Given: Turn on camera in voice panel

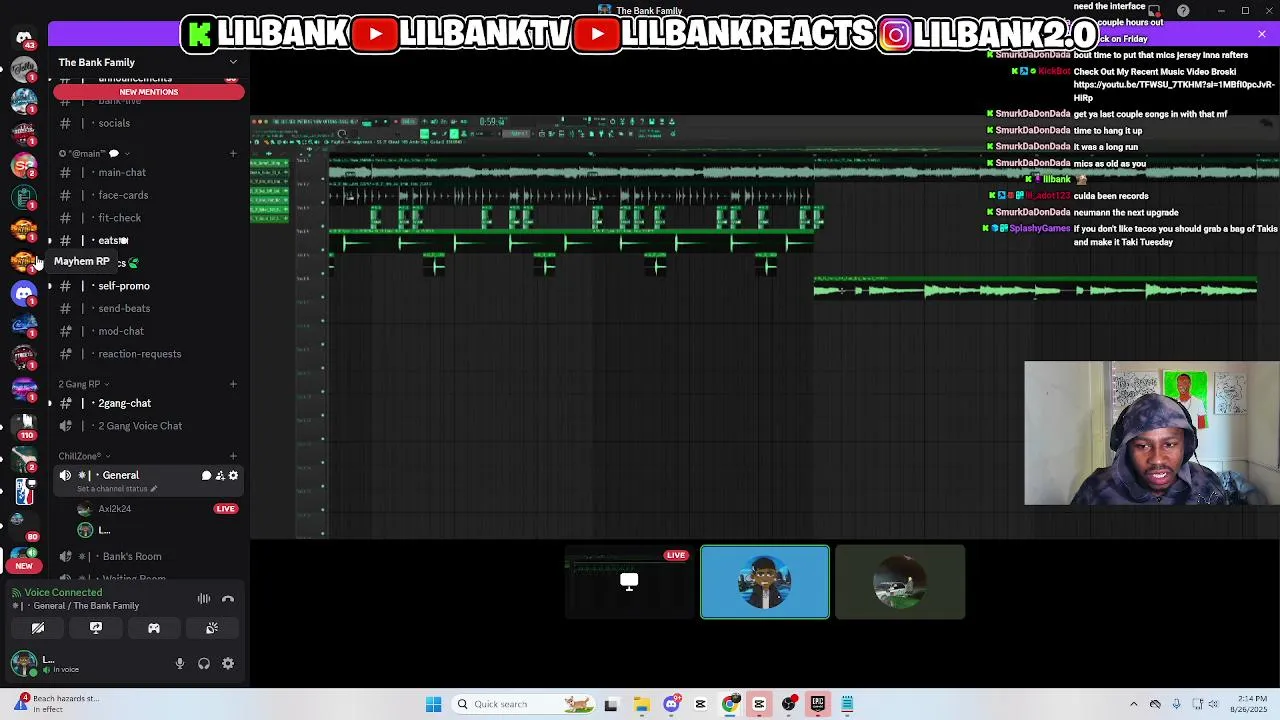Looking at the screenshot, I should pyautogui.click(x=38, y=628).
